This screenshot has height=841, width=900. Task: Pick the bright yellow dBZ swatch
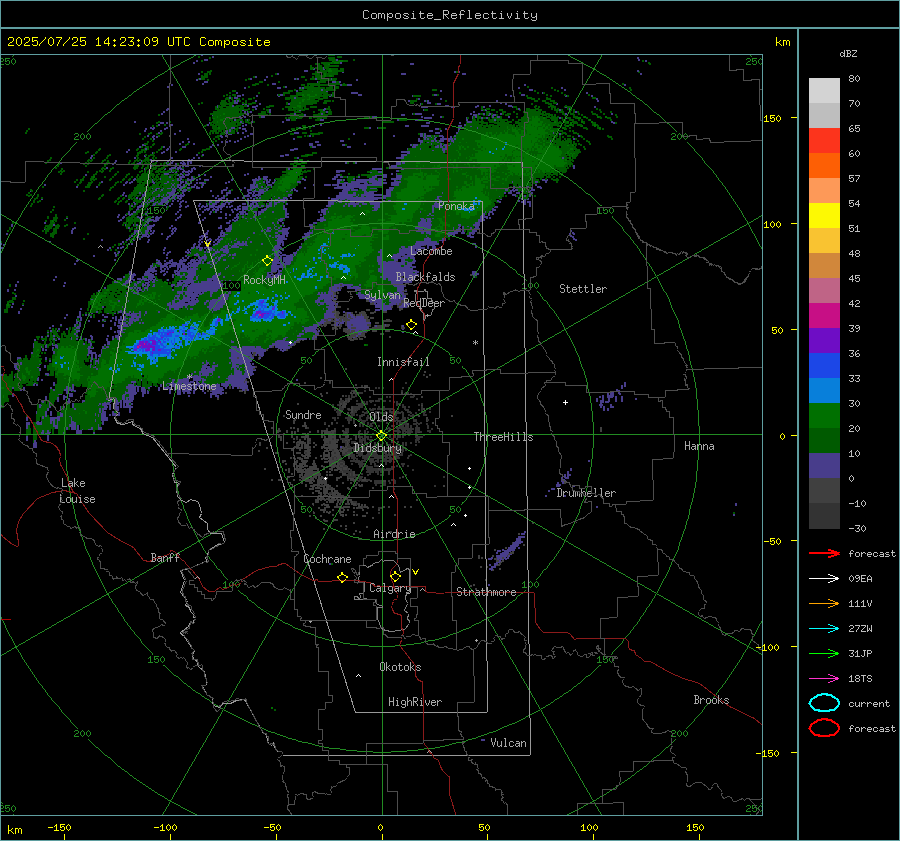824,216
